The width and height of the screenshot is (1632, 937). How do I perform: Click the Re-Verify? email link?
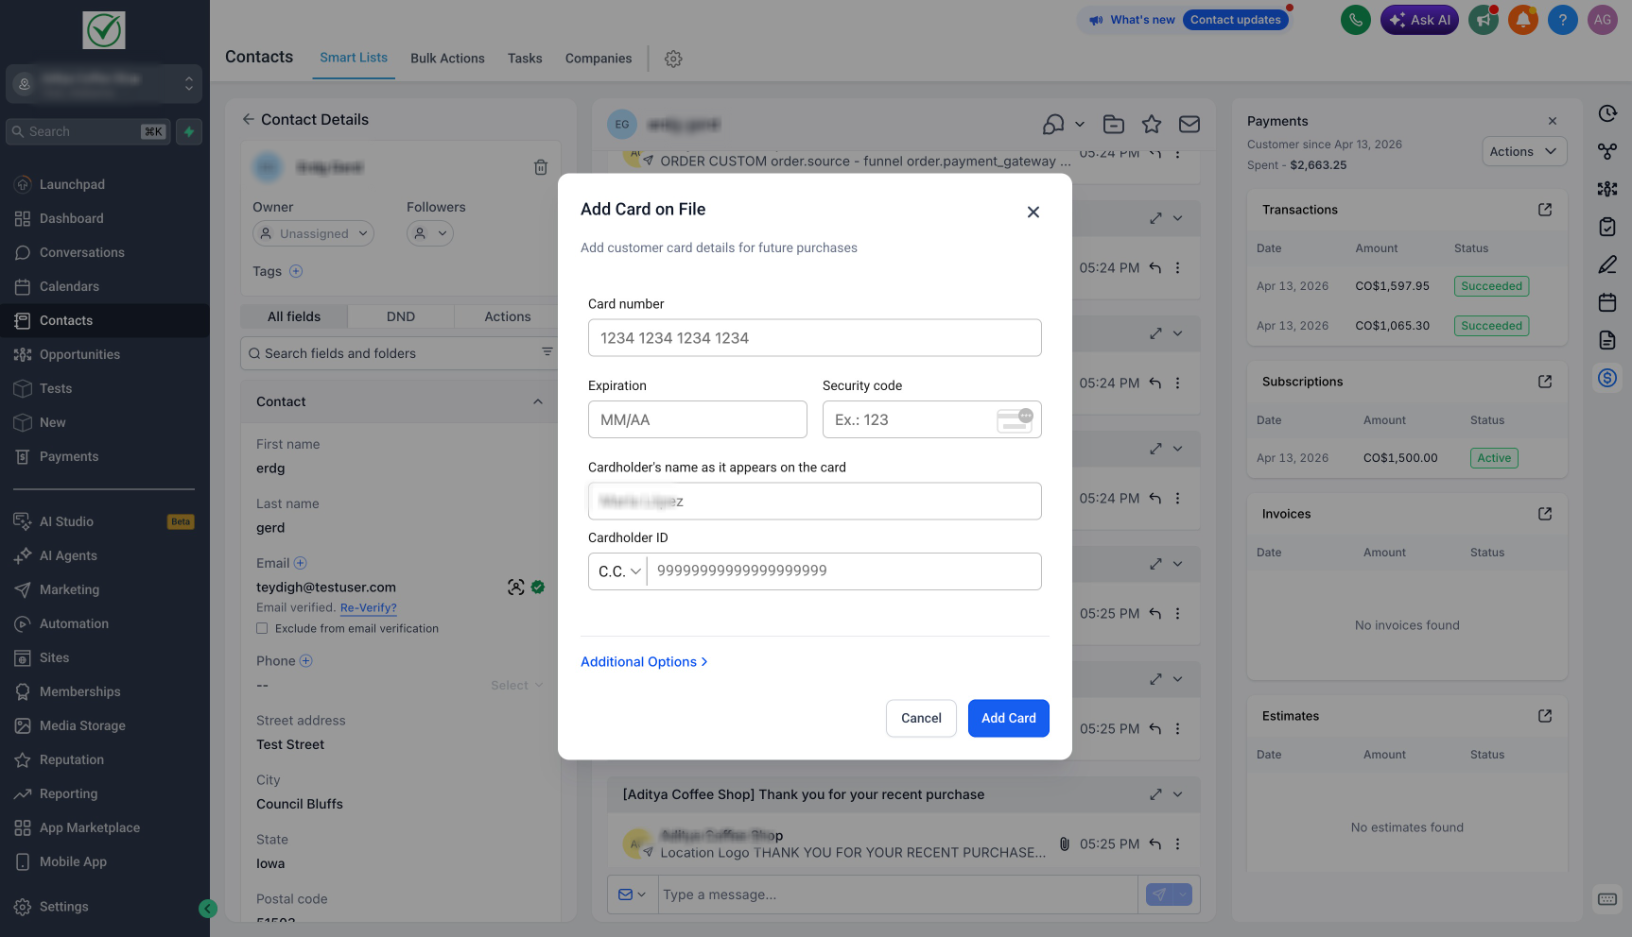click(368, 608)
